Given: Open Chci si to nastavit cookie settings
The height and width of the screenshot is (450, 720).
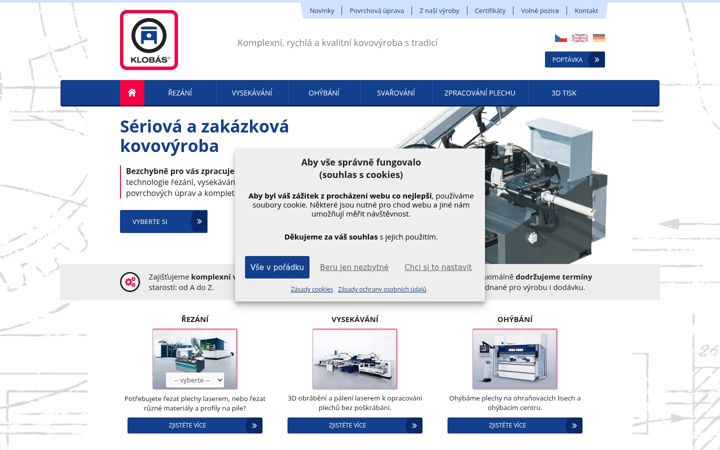Looking at the screenshot, I should (438, 267).
